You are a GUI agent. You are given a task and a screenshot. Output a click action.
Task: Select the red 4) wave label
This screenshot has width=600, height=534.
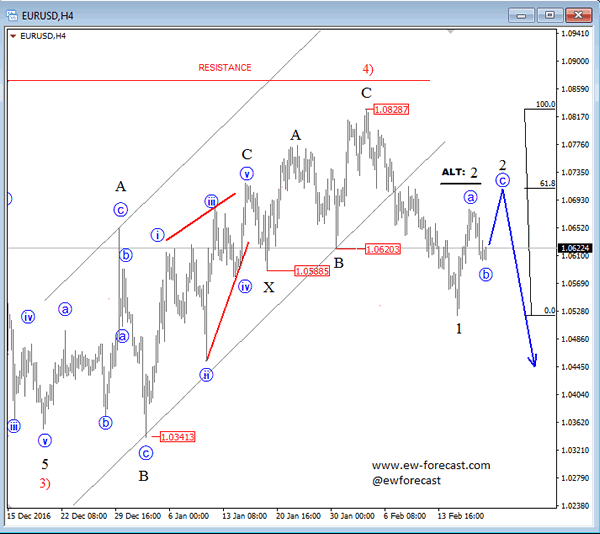click(368, 69)
